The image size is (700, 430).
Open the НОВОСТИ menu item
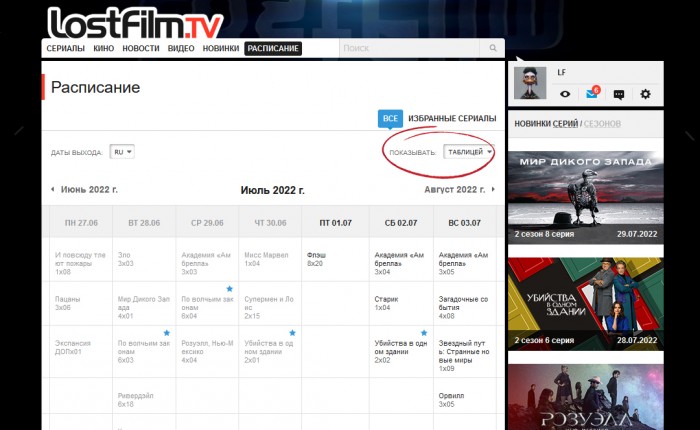tap(140, 48)
